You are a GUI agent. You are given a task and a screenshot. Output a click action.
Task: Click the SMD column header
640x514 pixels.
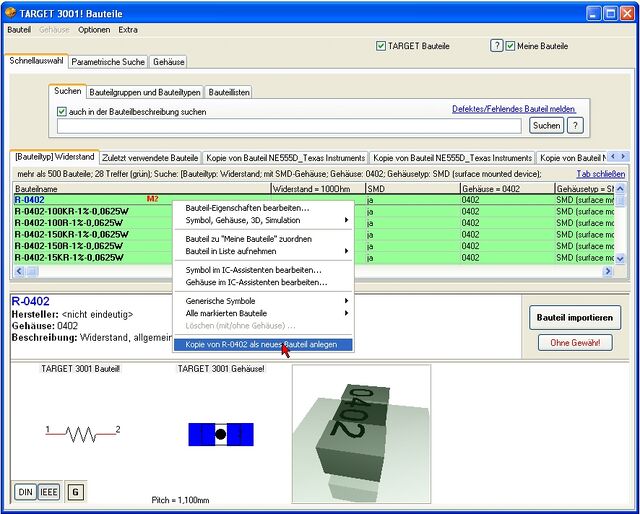click(x=413, y=189)
